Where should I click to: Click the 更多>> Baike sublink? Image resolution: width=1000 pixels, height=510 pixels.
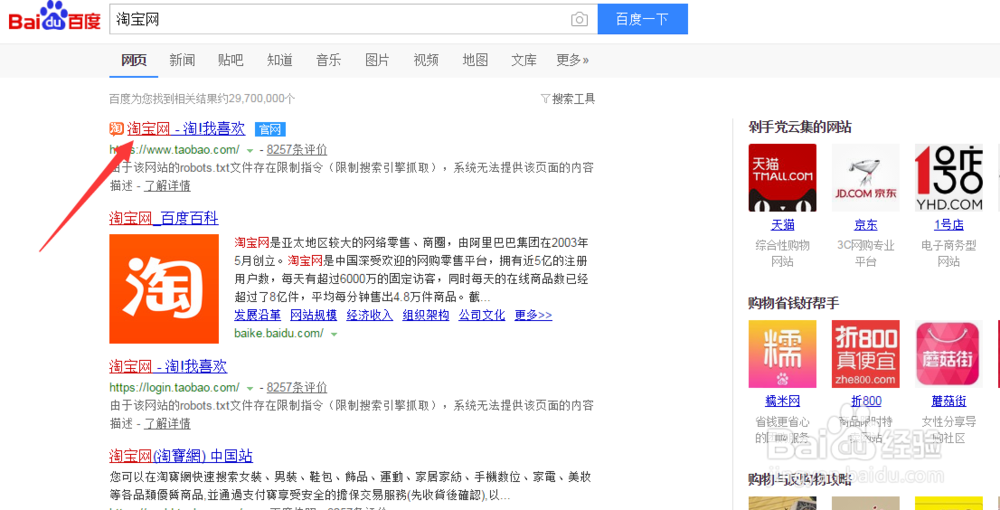[x=533, y=315]
